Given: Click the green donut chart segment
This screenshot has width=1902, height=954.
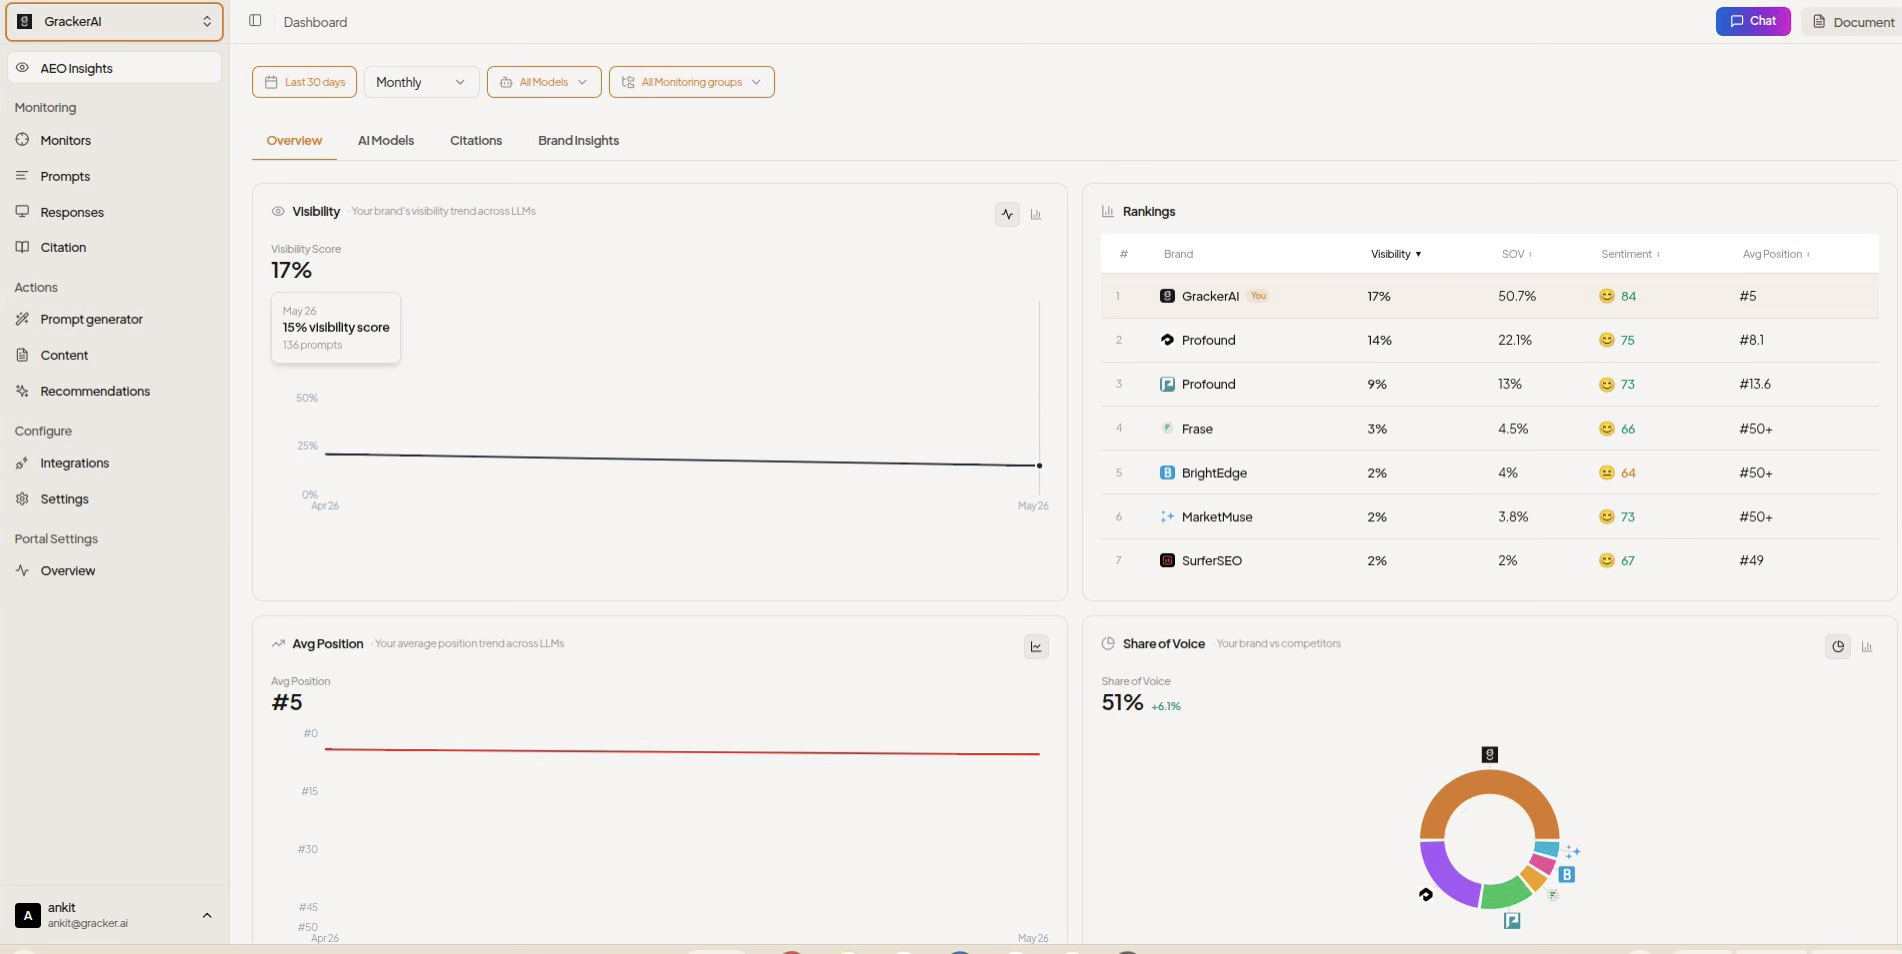Looking at the screenshot, I should click(1505, 894).
